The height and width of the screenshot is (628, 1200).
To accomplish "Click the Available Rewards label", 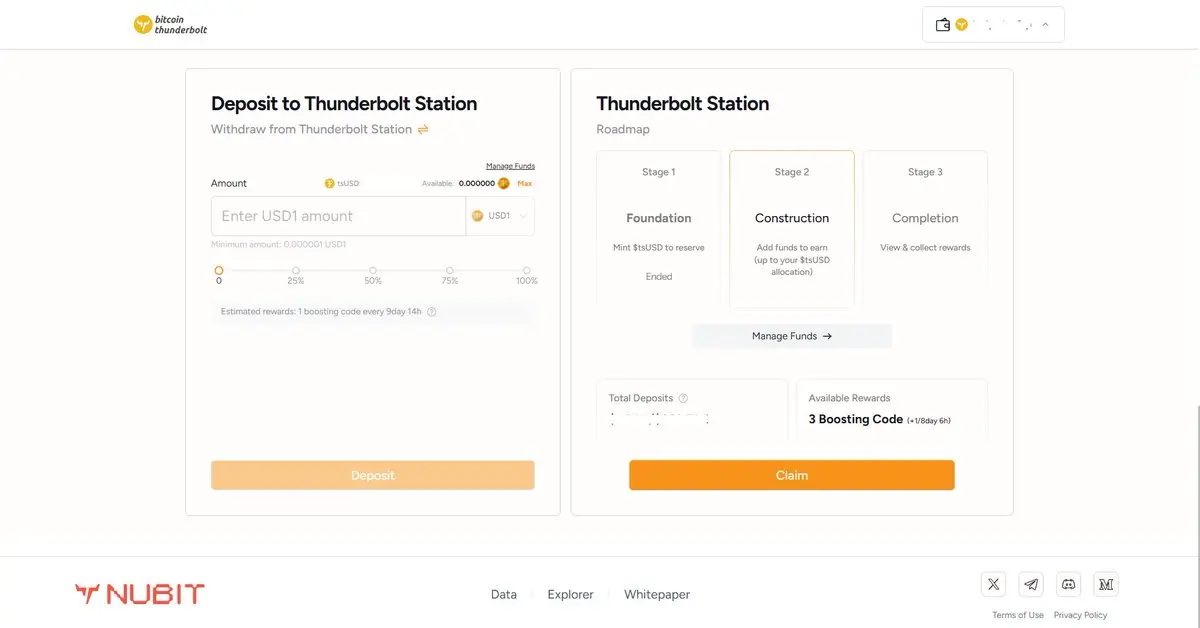I will [849, 398].
